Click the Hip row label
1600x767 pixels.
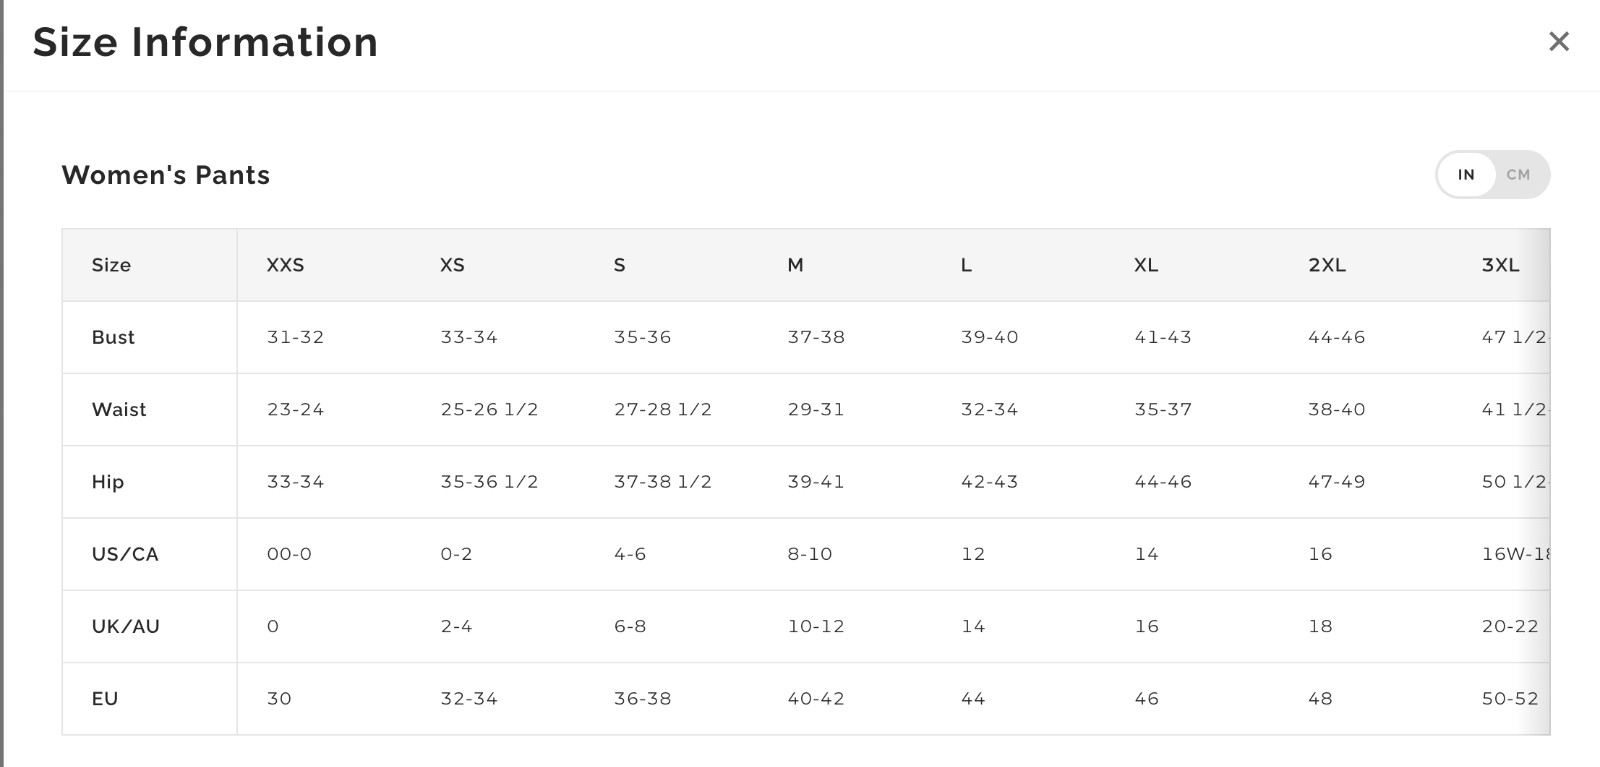click(x=108, y=482)
